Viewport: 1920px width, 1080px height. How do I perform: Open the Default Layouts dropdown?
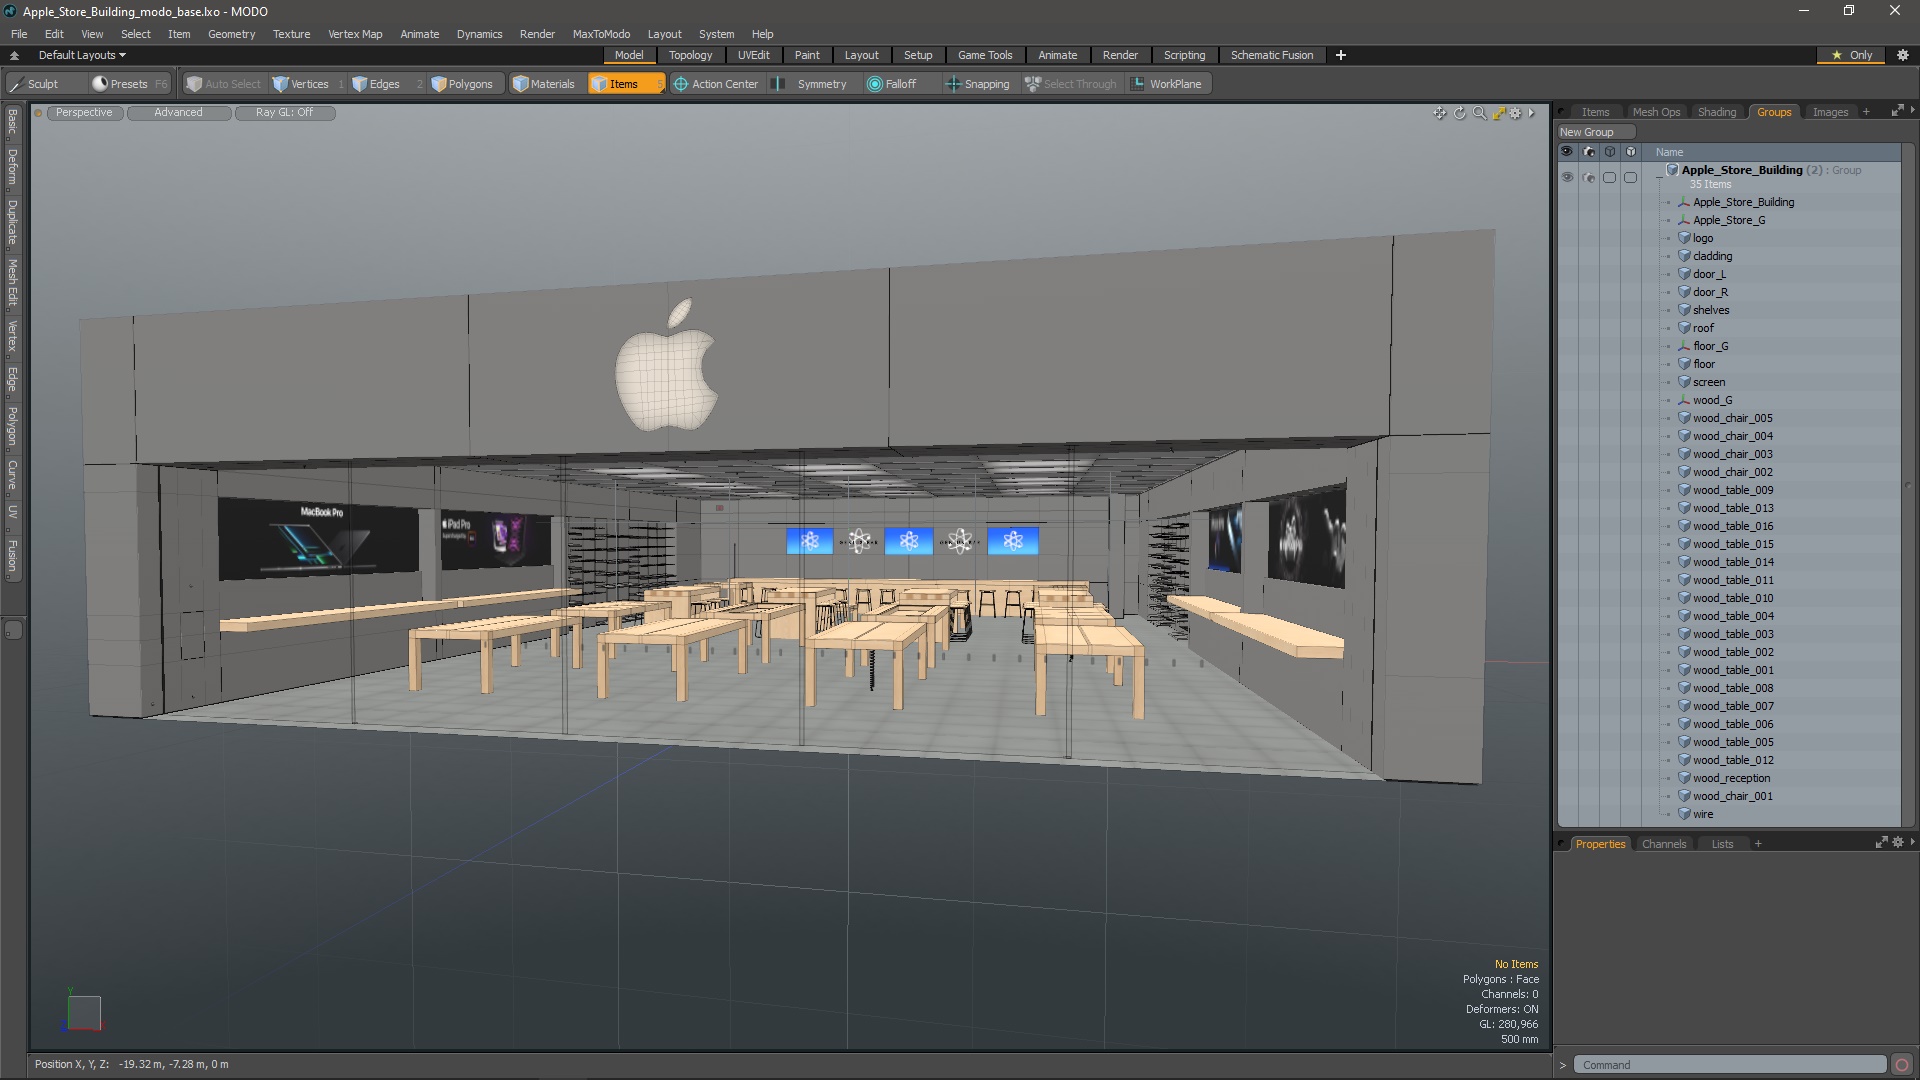pyautogui.click(x=82, y=55)
